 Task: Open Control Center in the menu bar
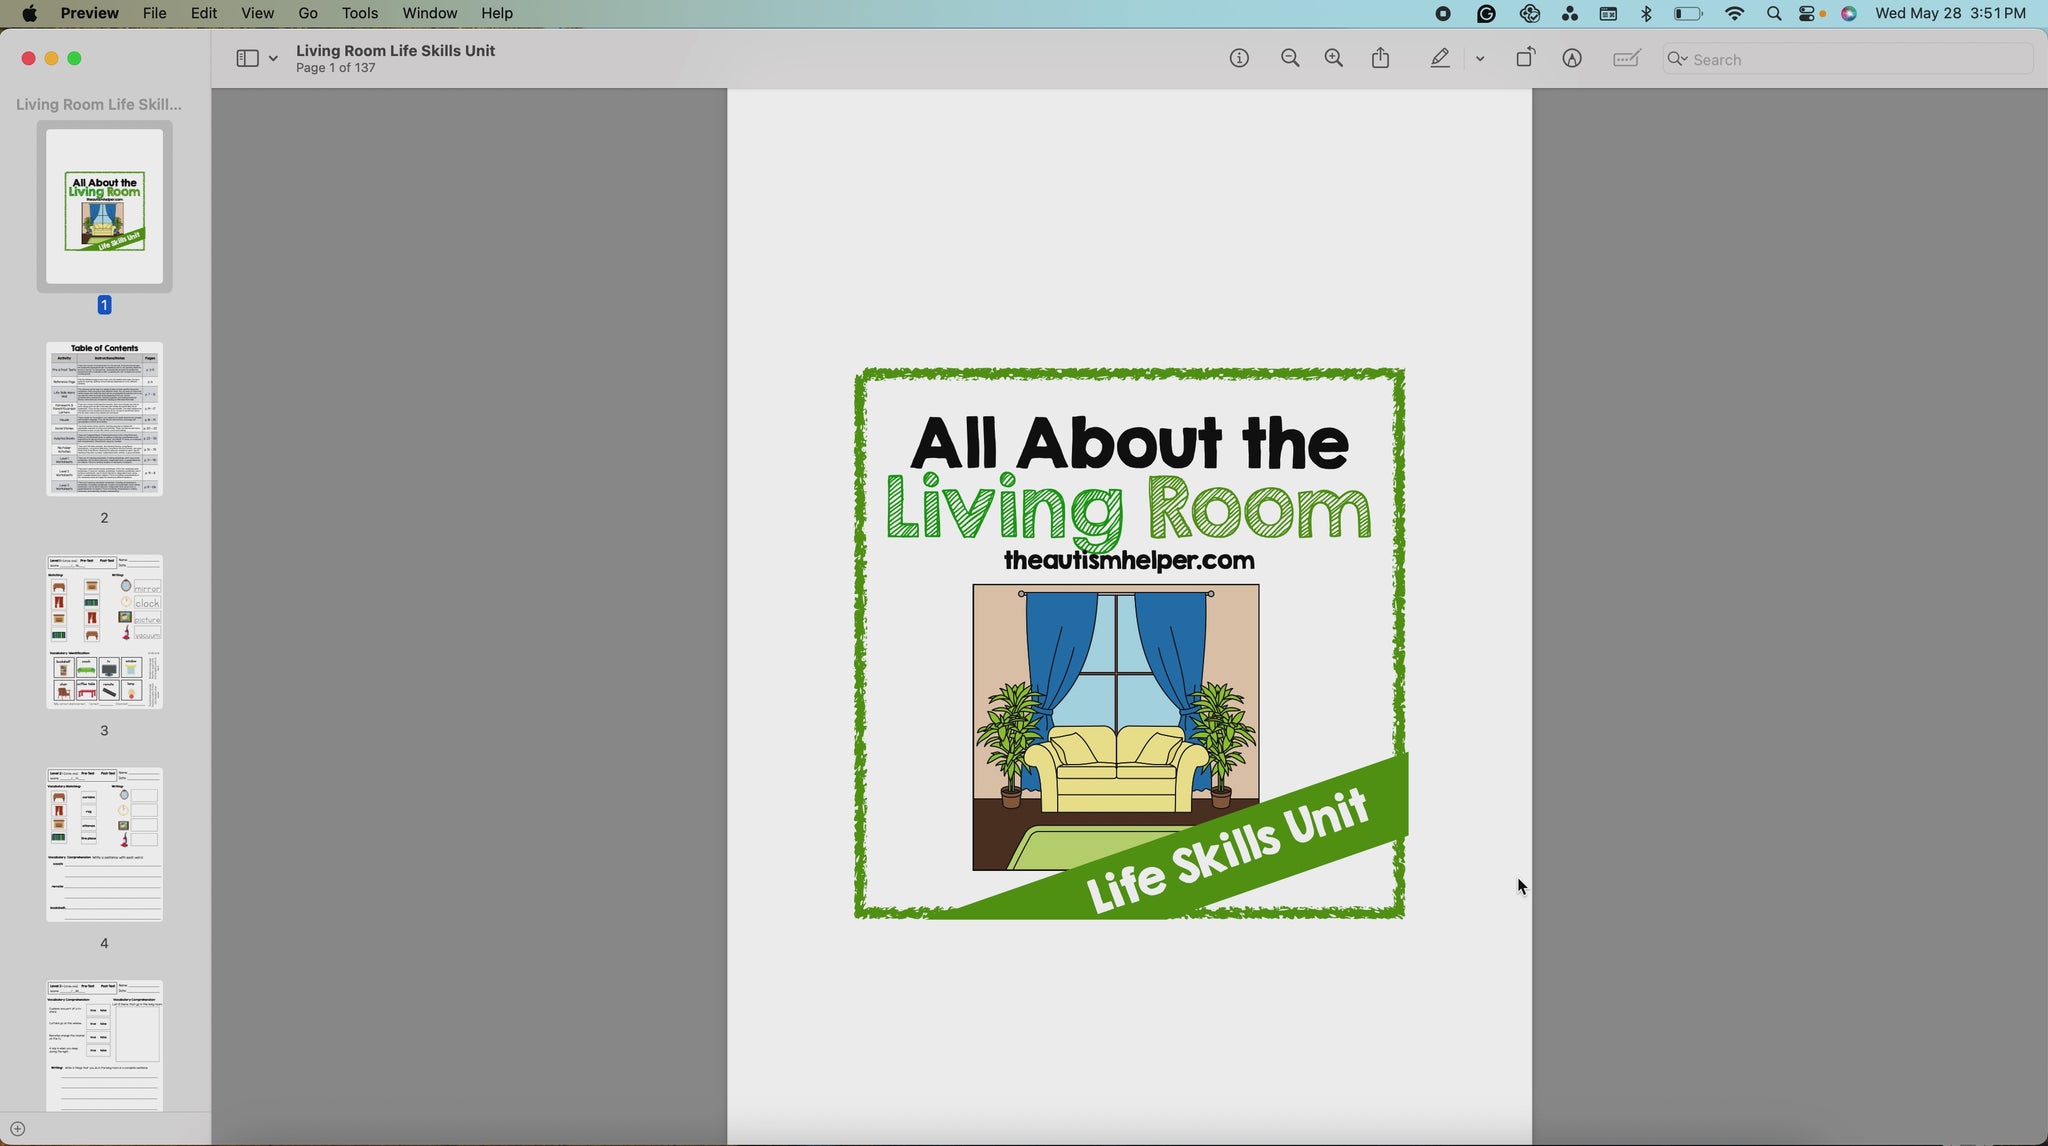[1807, 13]
